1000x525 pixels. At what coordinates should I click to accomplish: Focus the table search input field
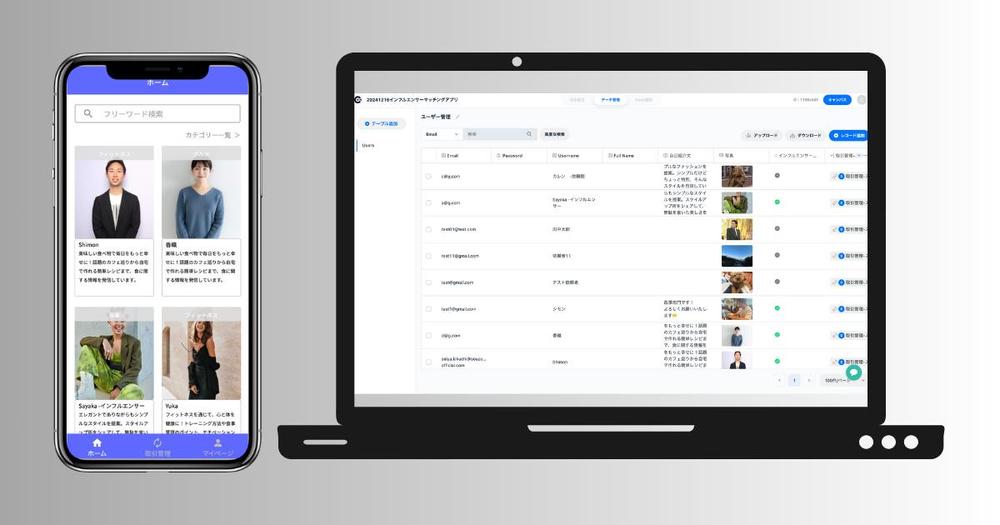tap(499, 134)
